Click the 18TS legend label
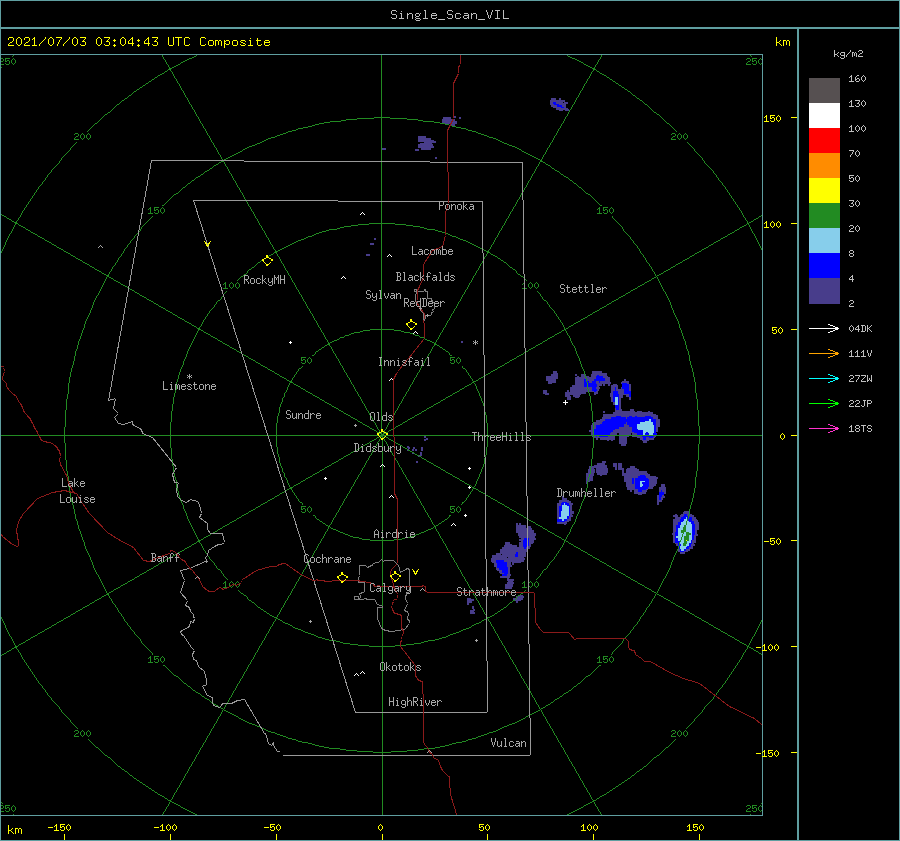The height and width of the screenshot is (841, 900). point(860,428)
